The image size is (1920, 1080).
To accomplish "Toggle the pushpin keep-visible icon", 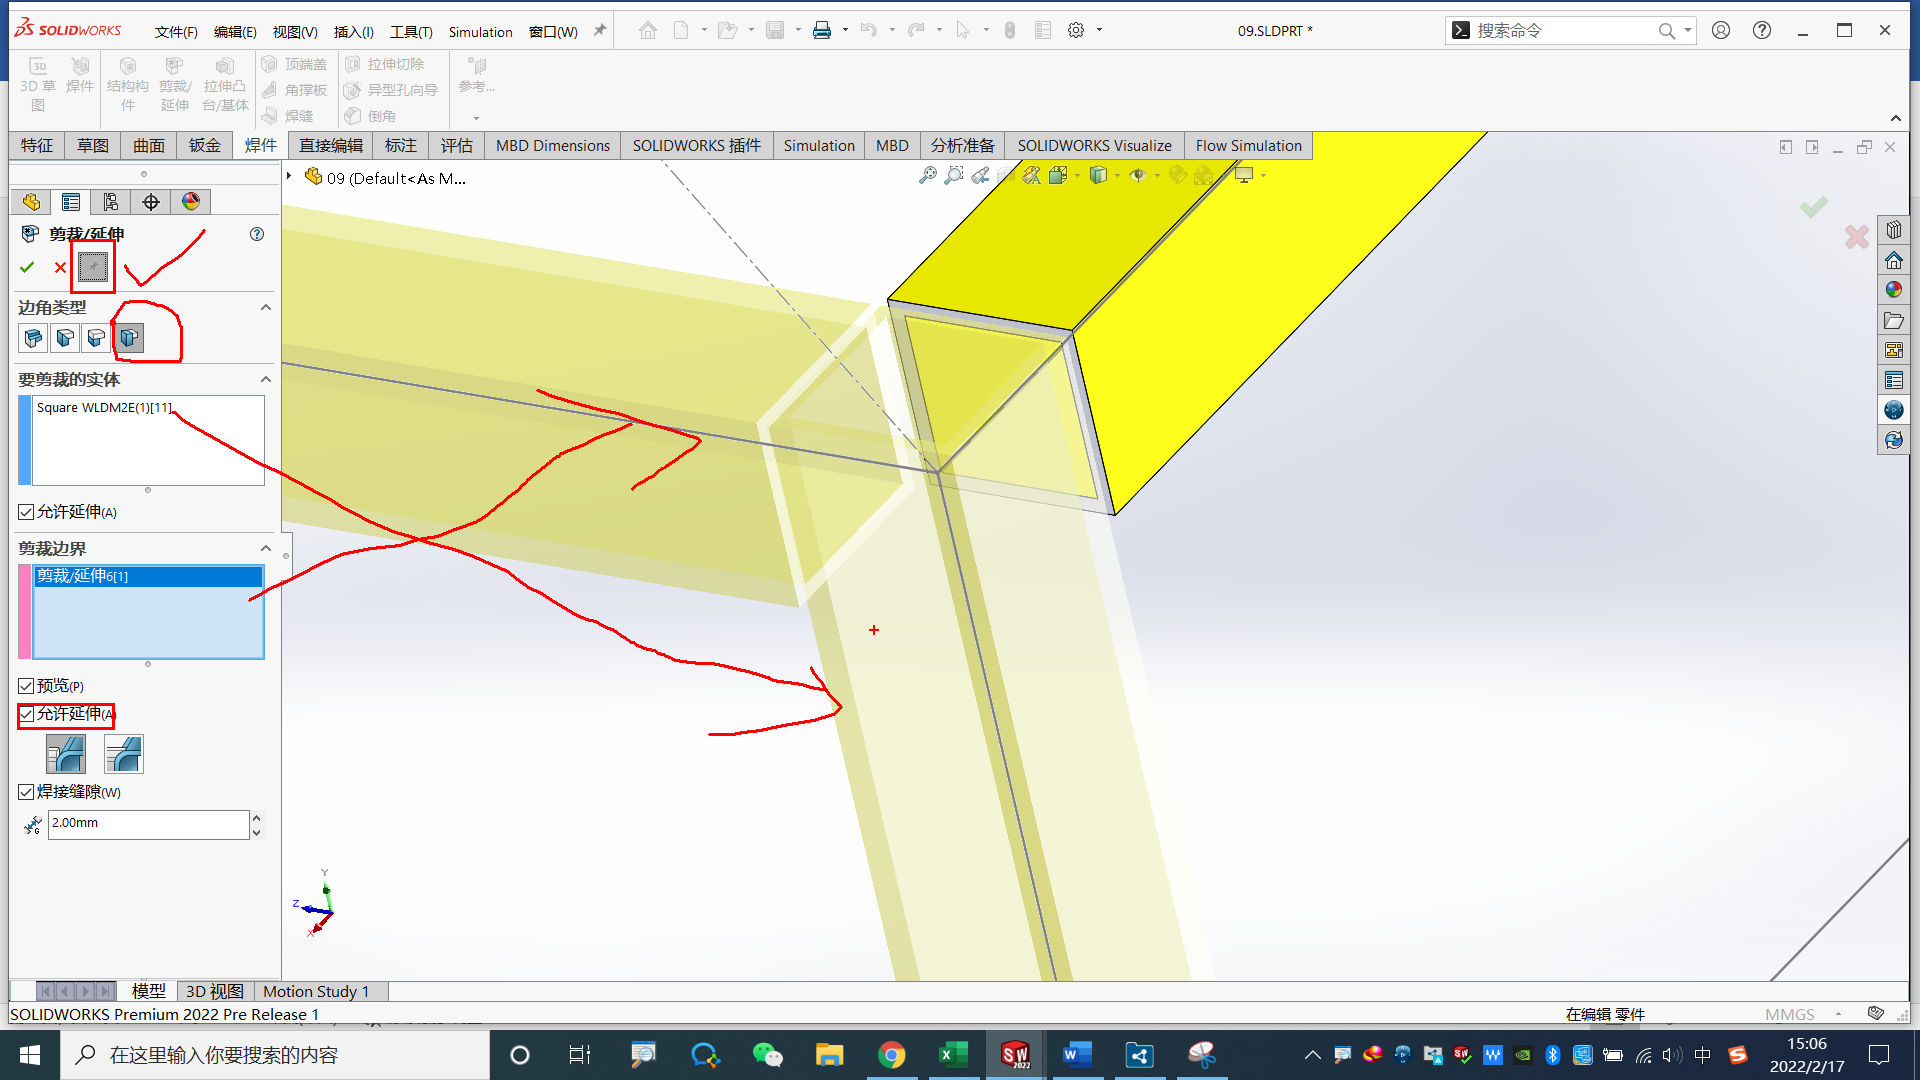I will click(92, 267).
